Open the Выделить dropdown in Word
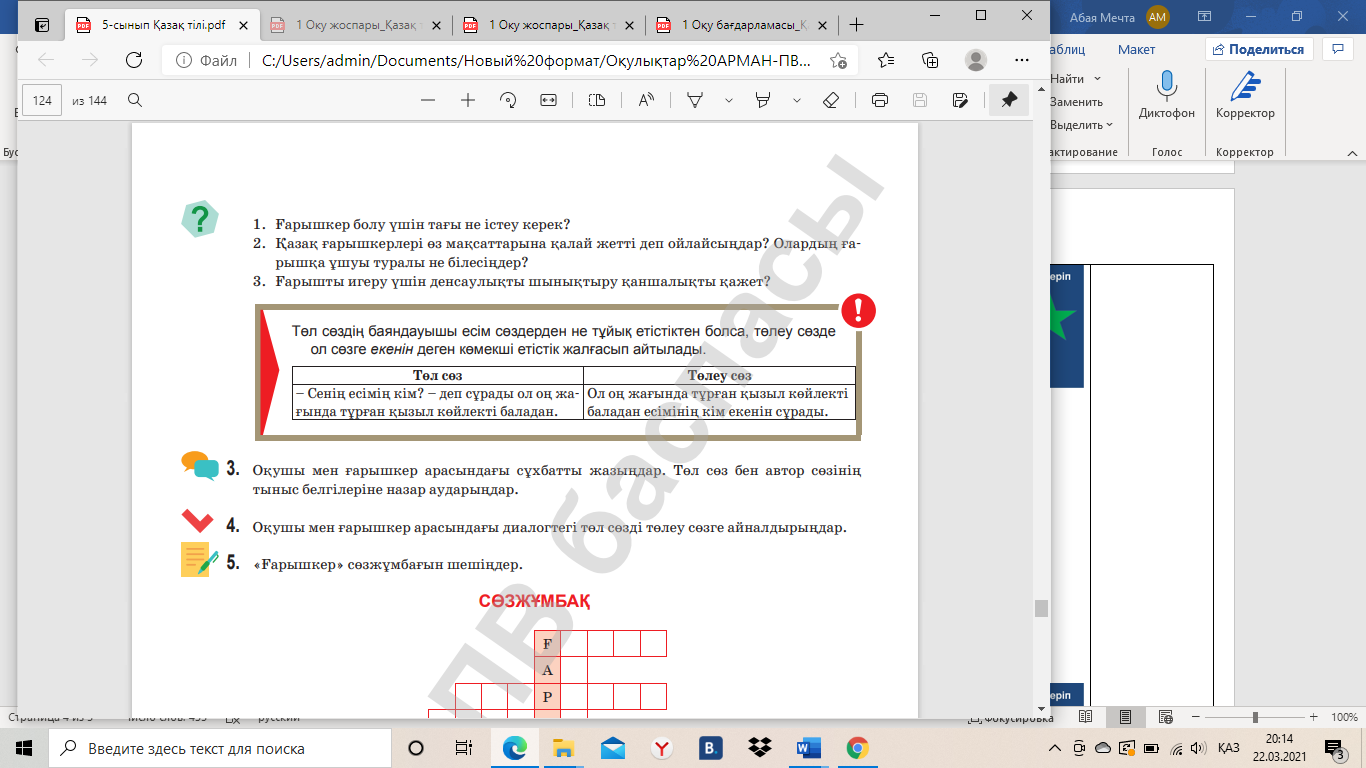Viewport: 1366px width, 768px height. click(x=1081, y=124)
